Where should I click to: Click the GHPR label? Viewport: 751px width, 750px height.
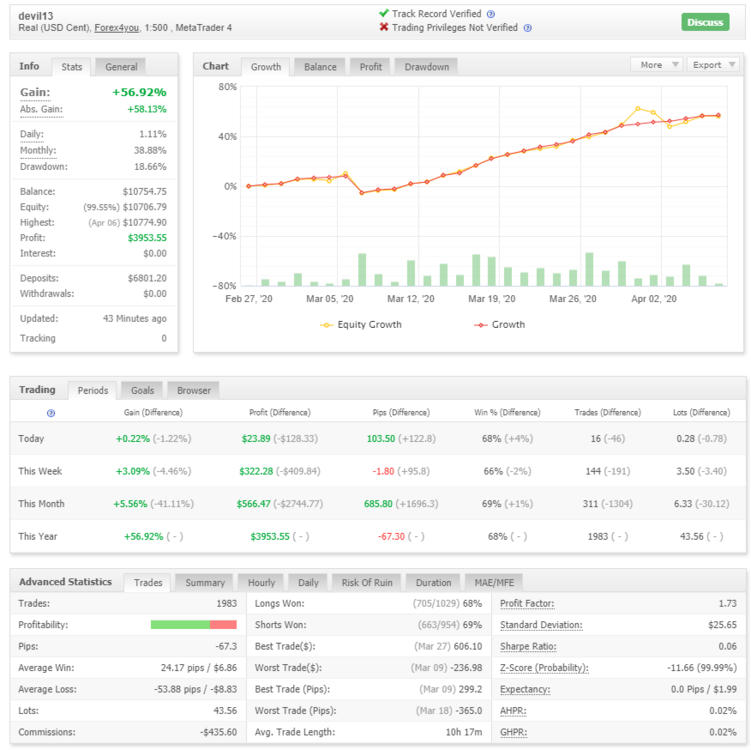pos(513,732)
